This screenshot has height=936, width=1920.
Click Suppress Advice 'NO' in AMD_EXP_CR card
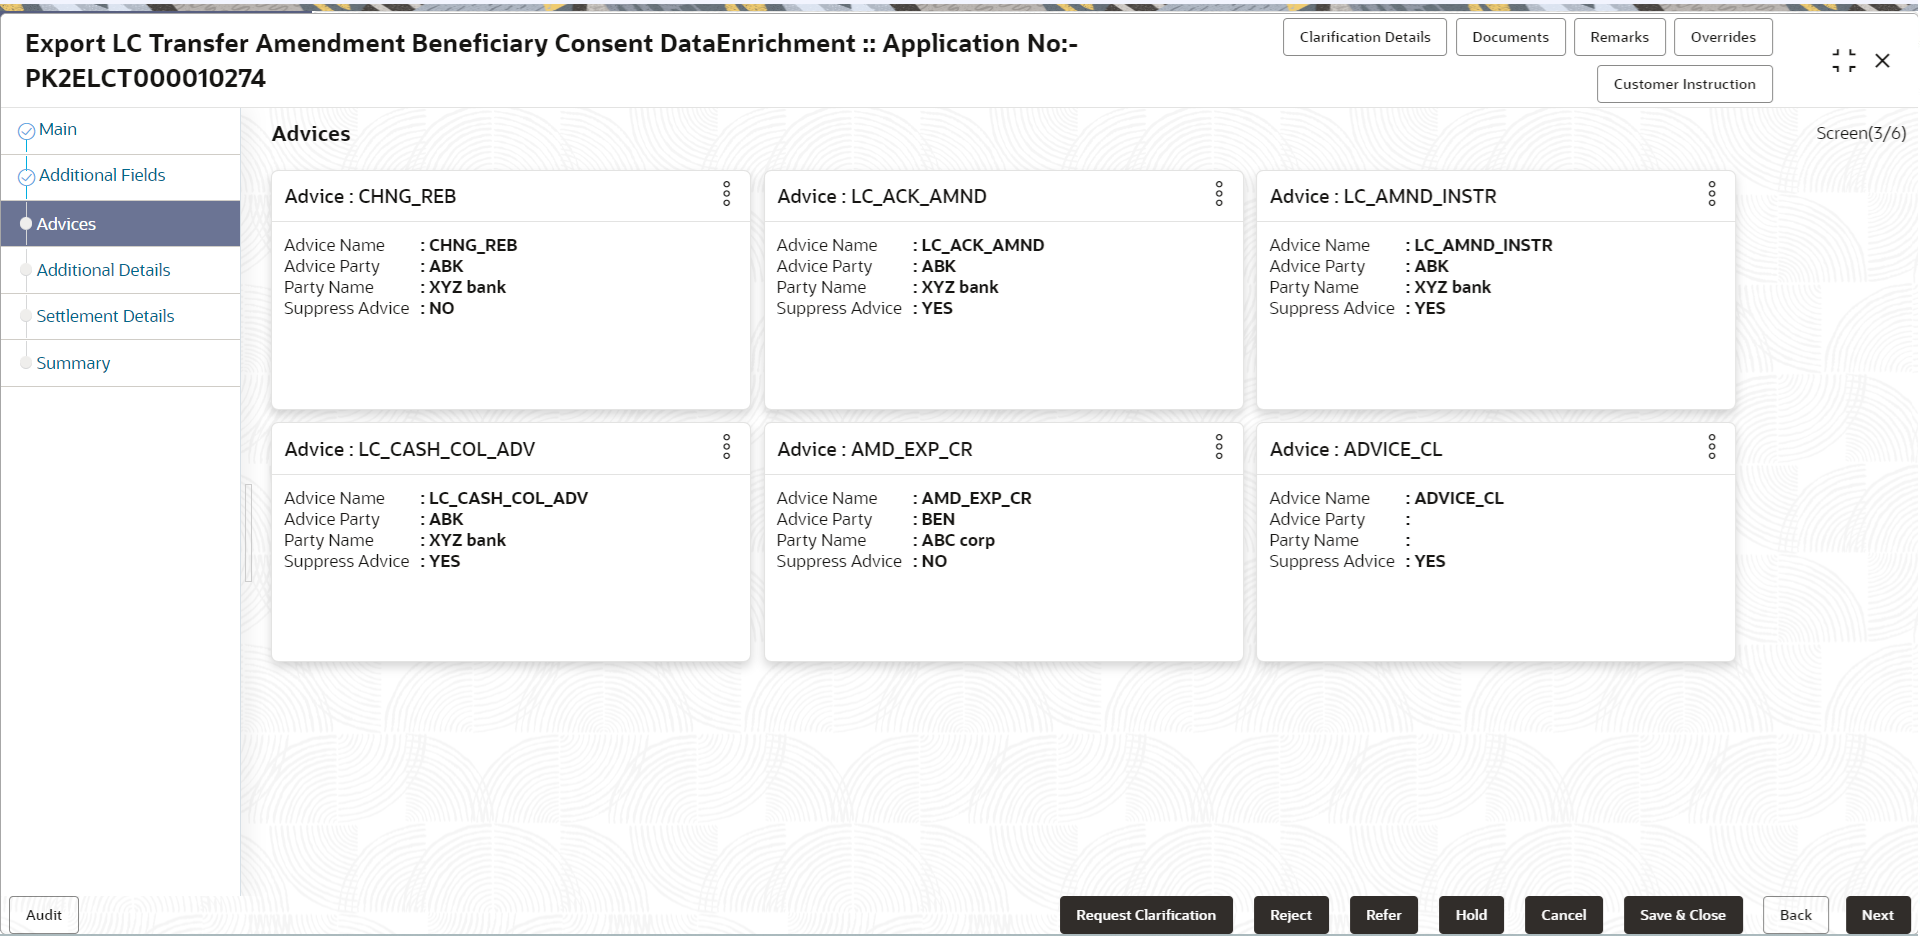[x=934, y=561]
